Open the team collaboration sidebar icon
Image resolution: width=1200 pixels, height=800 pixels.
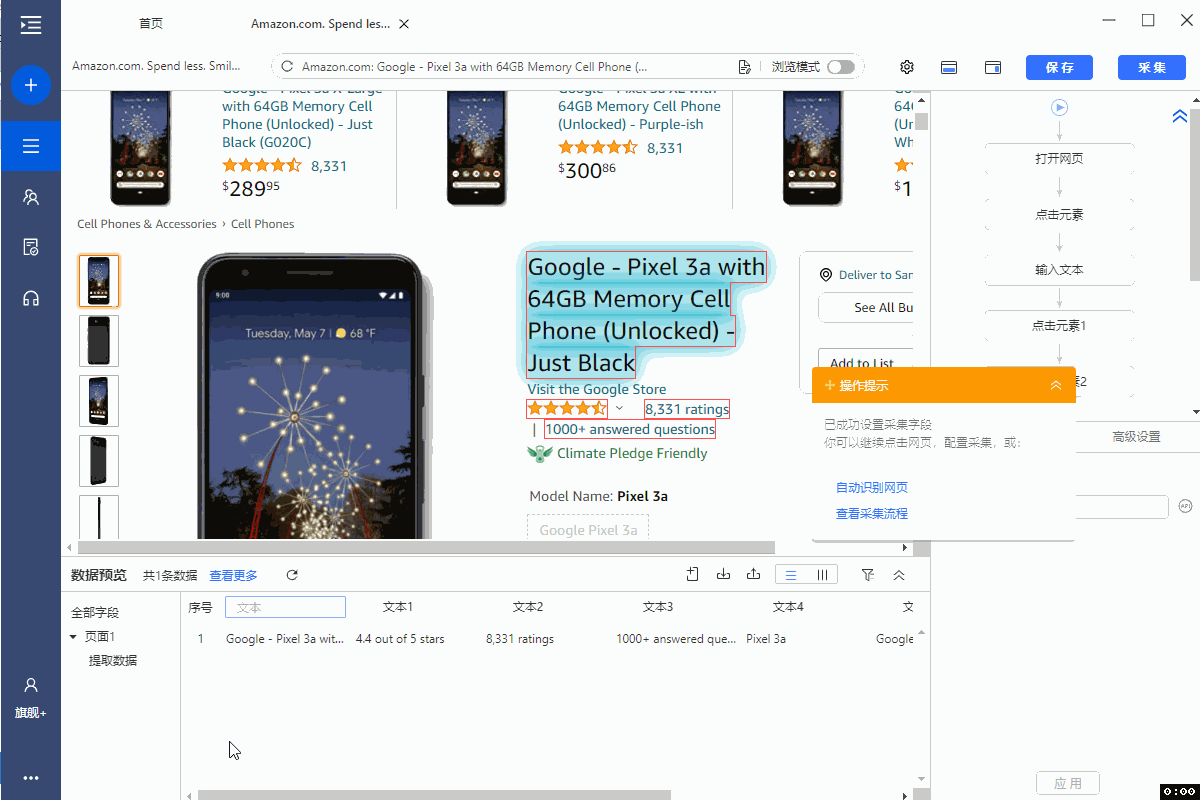(x=31, y=197)
